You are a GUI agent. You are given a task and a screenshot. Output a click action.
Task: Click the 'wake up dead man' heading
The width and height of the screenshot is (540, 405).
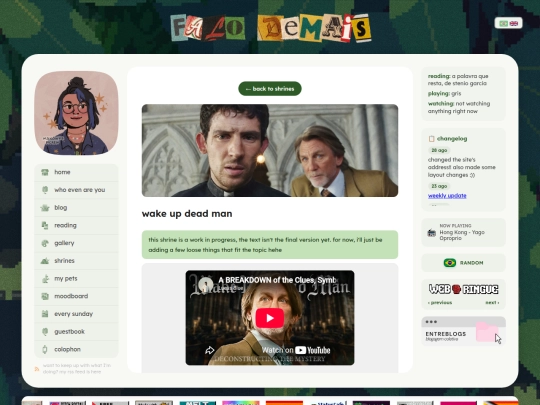point(187,214)
